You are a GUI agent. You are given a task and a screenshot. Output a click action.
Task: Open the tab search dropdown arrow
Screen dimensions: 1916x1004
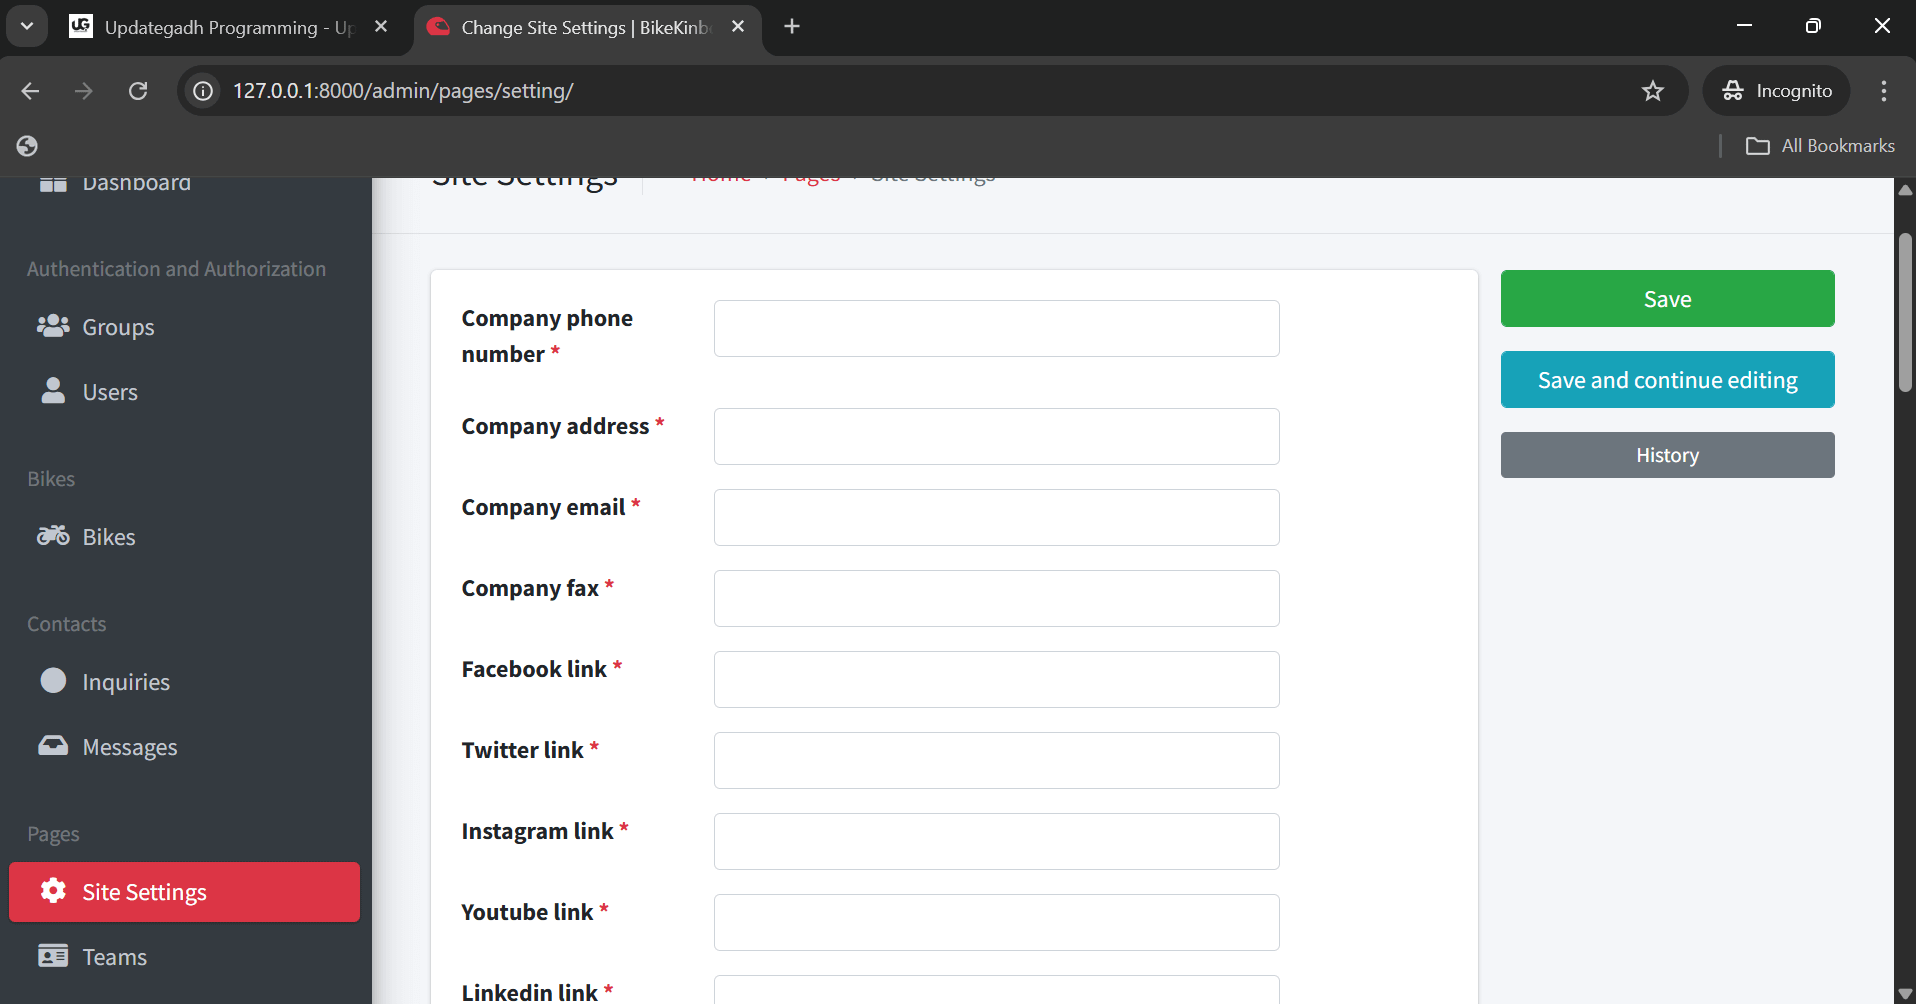pyautogui.click(x=27, y=27)
